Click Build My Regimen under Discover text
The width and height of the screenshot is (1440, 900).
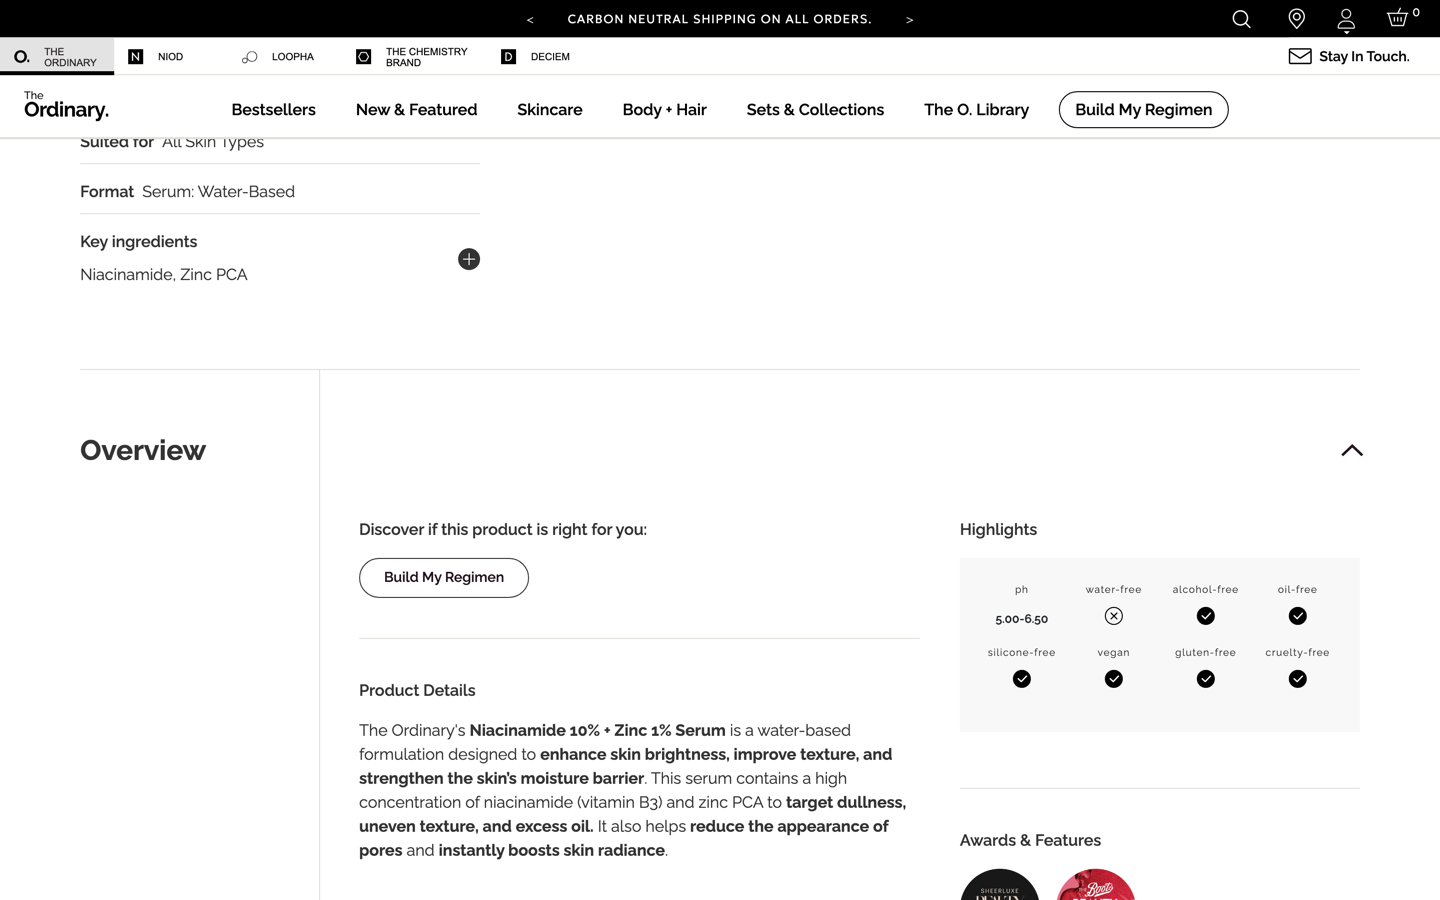click(444, 578)
